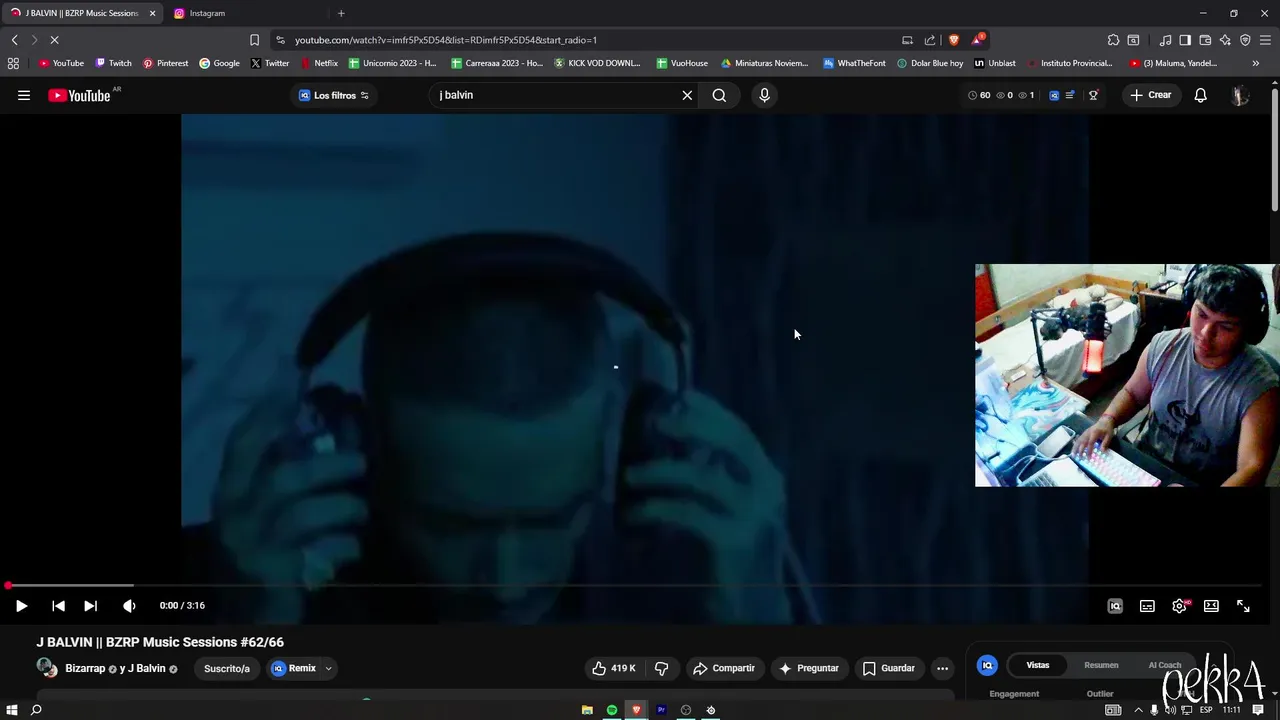Image resolution: width=1280 pixels, height=720 pixels.
Task: Open the YouTube guide hamburger menu
Action: 24,95
